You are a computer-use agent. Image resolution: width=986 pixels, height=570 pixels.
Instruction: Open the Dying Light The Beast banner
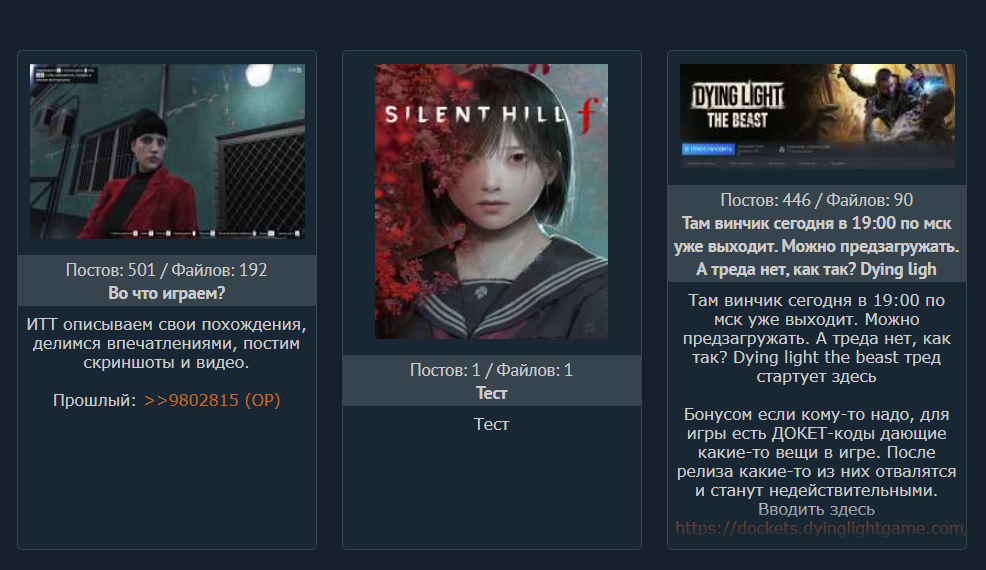coord(817,116)
